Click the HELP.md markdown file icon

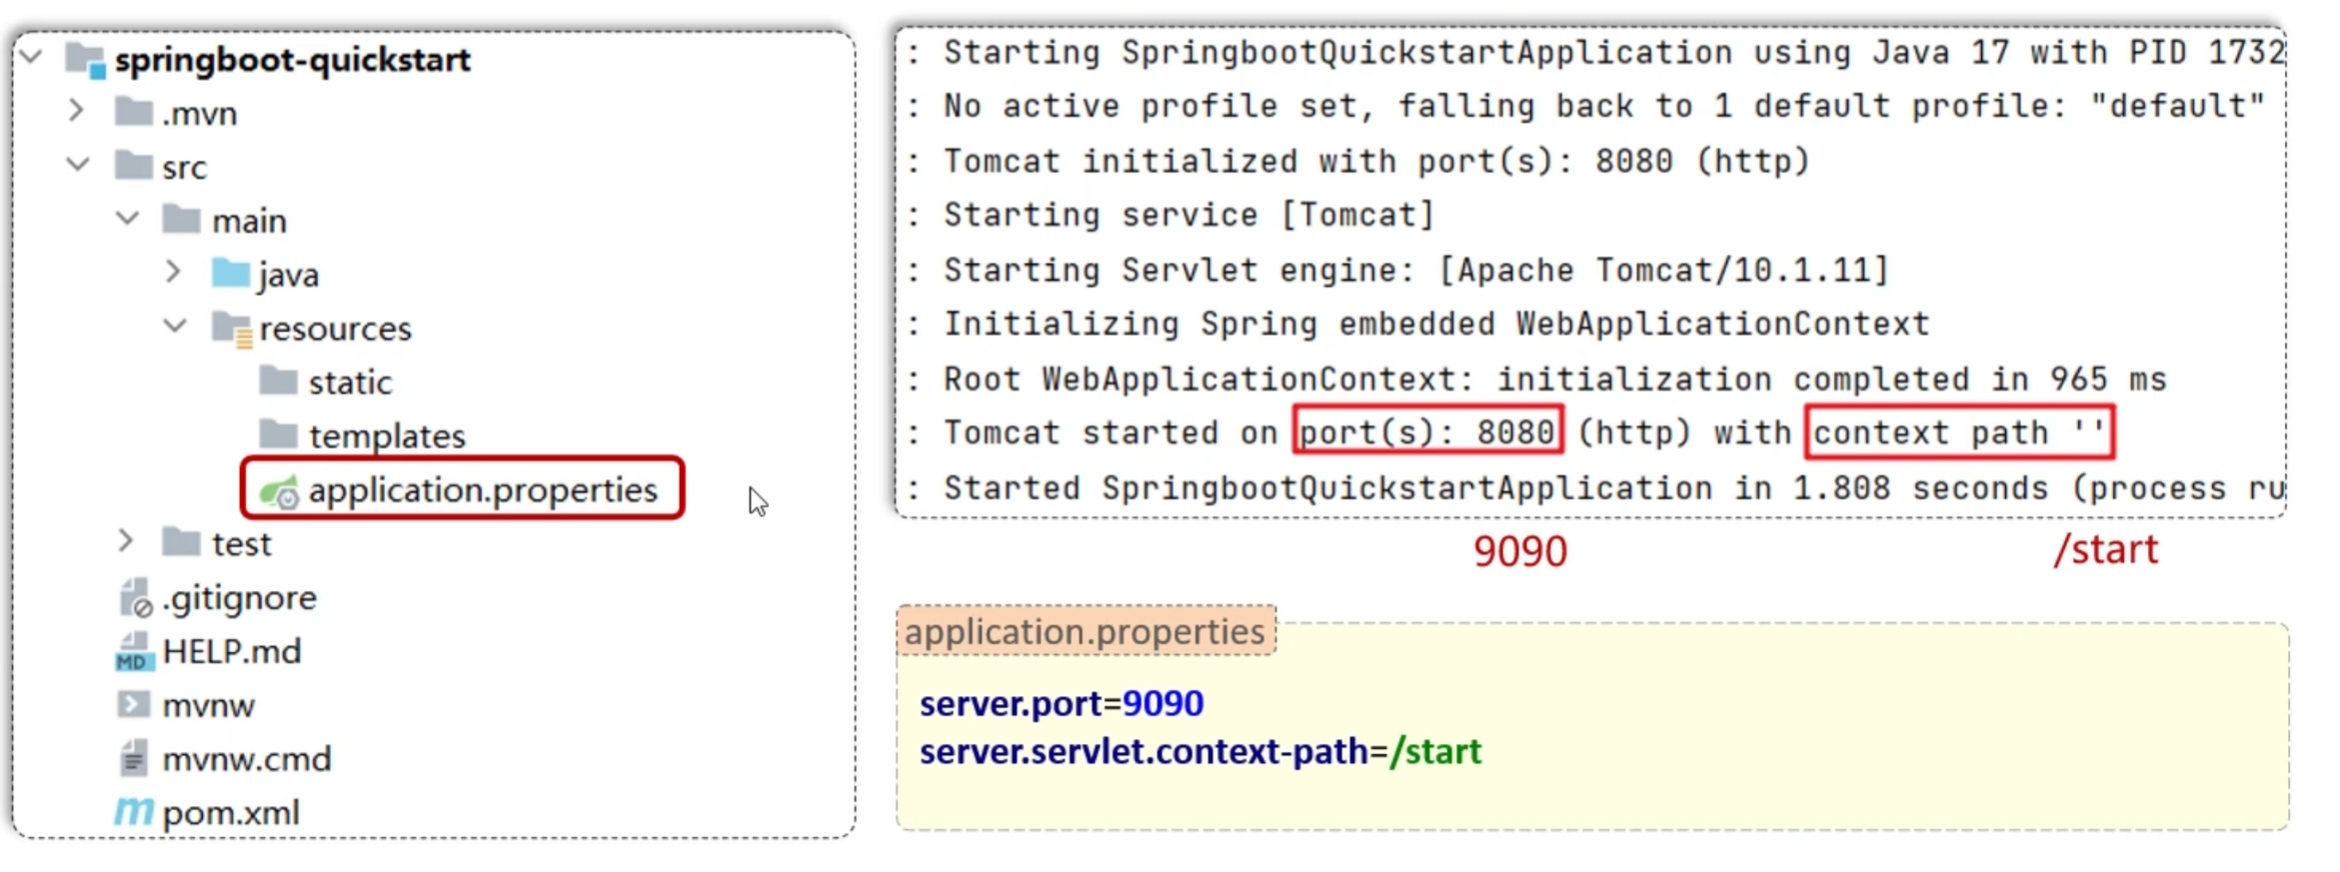point(133,652)
